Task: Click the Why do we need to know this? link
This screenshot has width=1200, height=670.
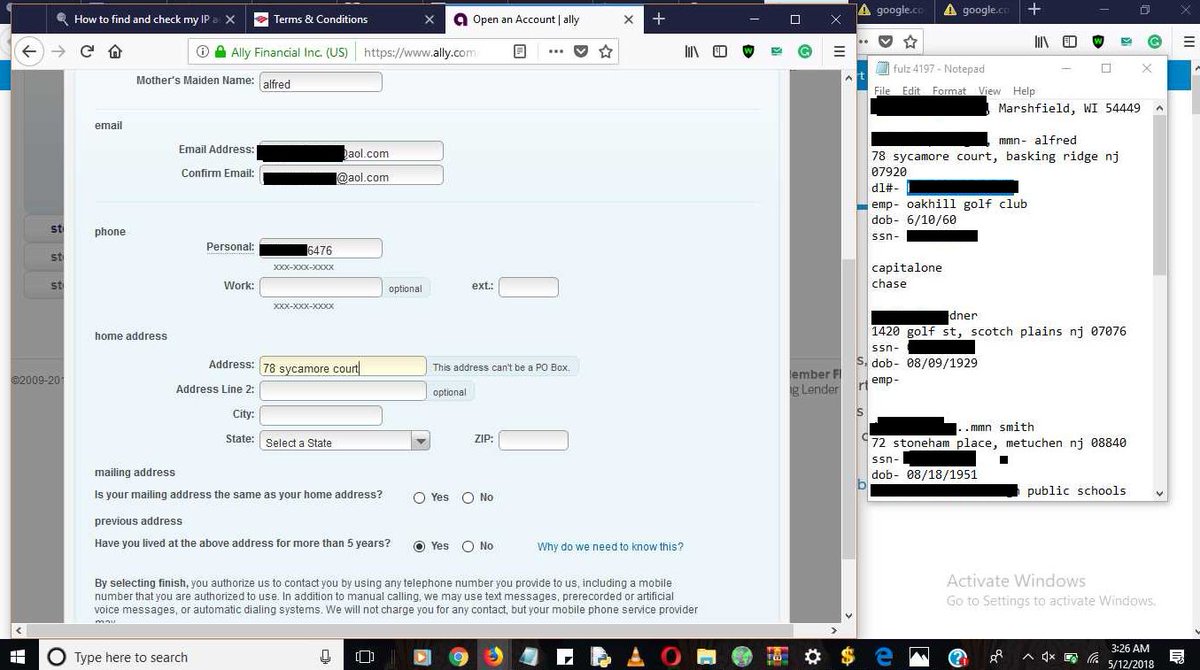Action: pyautogui.click(x=610, y=547)
